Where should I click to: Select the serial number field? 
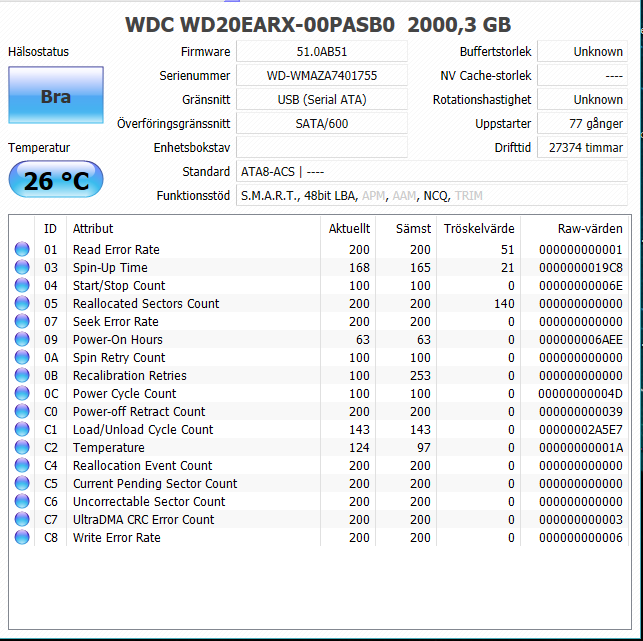pos(322,76)
